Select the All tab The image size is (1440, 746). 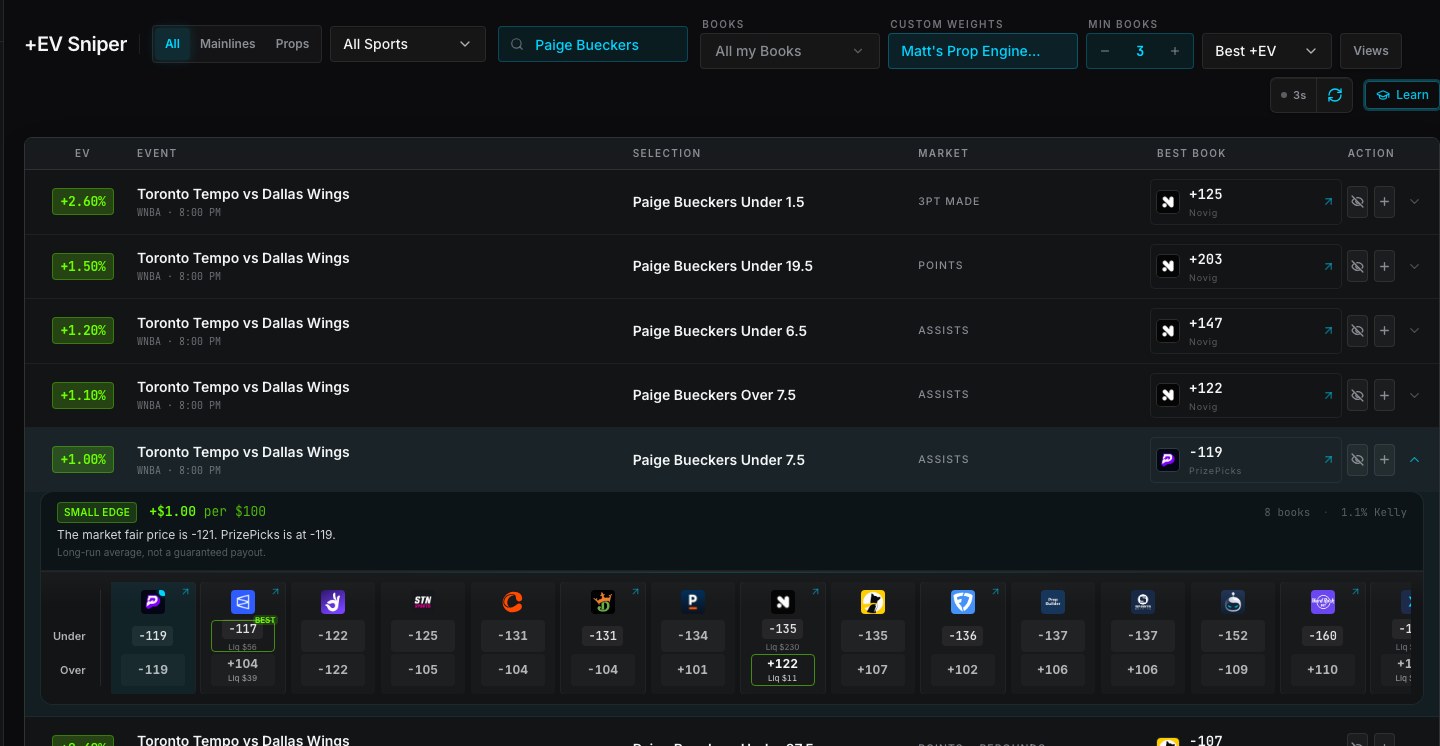tap(172, 44)
